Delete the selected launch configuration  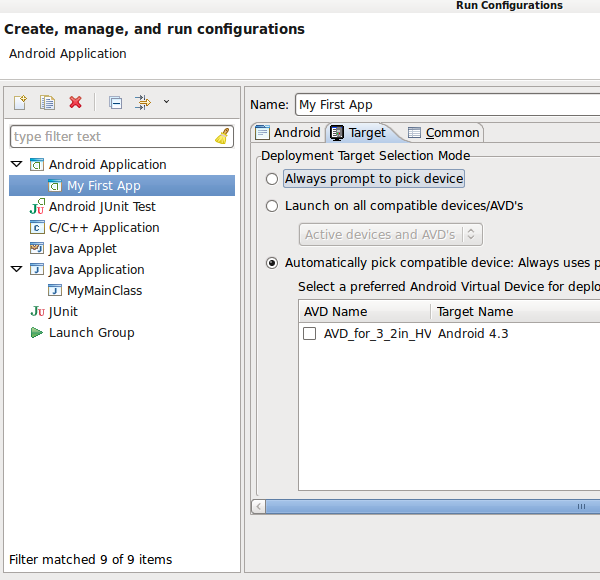(75, 102)
